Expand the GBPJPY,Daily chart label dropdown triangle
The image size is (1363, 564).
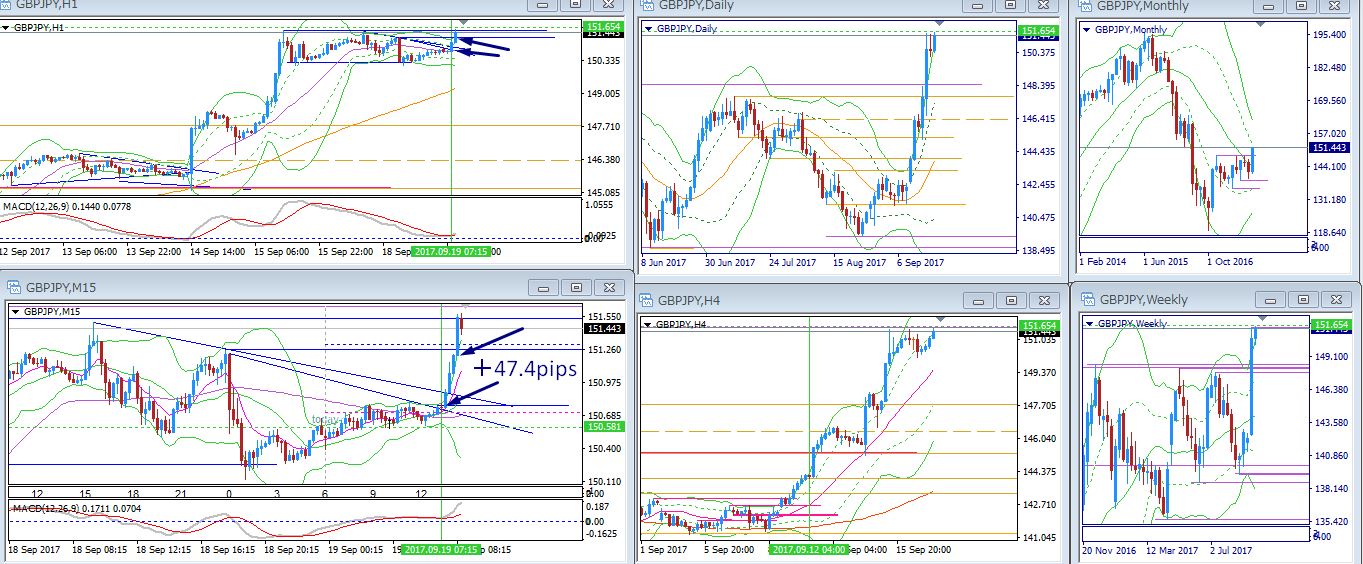coord(649,30)
